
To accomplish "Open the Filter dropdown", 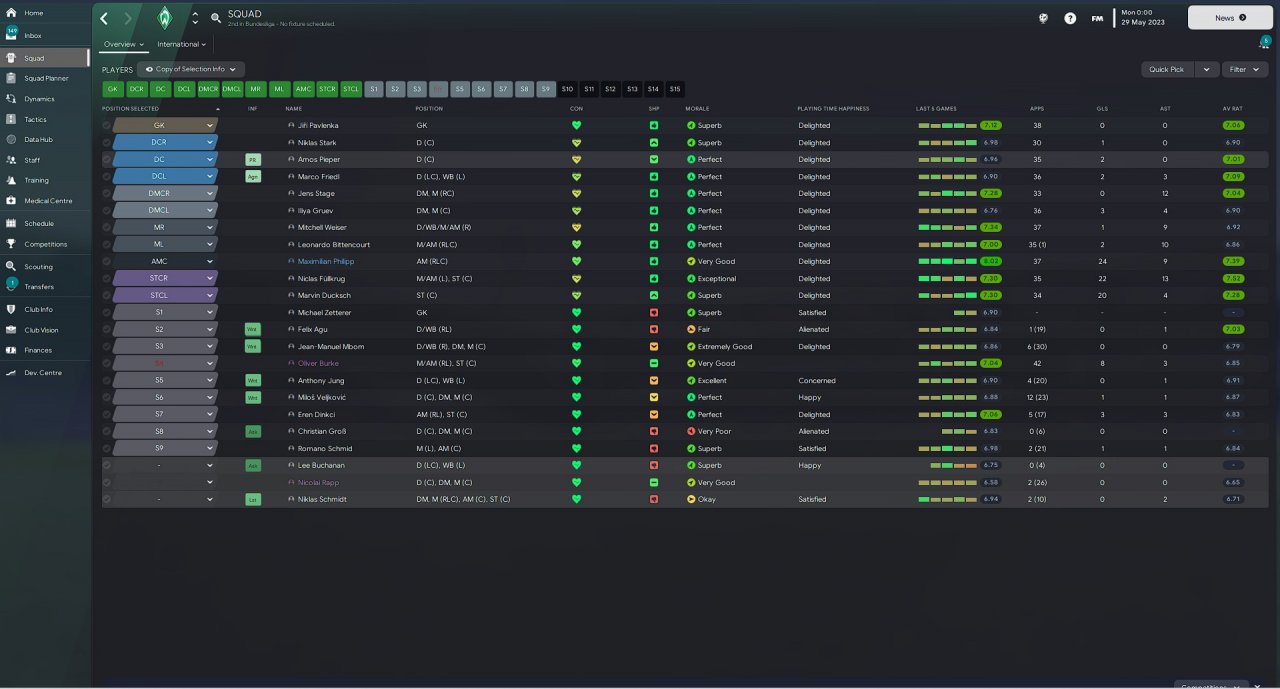I will tap(1245, 70).
